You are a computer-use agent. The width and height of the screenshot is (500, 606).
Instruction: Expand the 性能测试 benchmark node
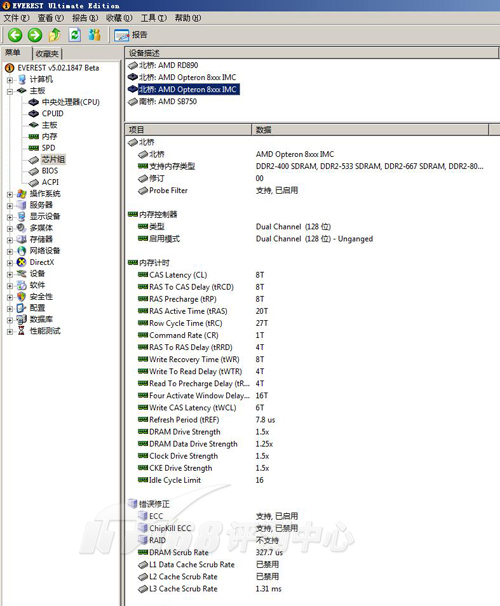(x=10, y=331)
